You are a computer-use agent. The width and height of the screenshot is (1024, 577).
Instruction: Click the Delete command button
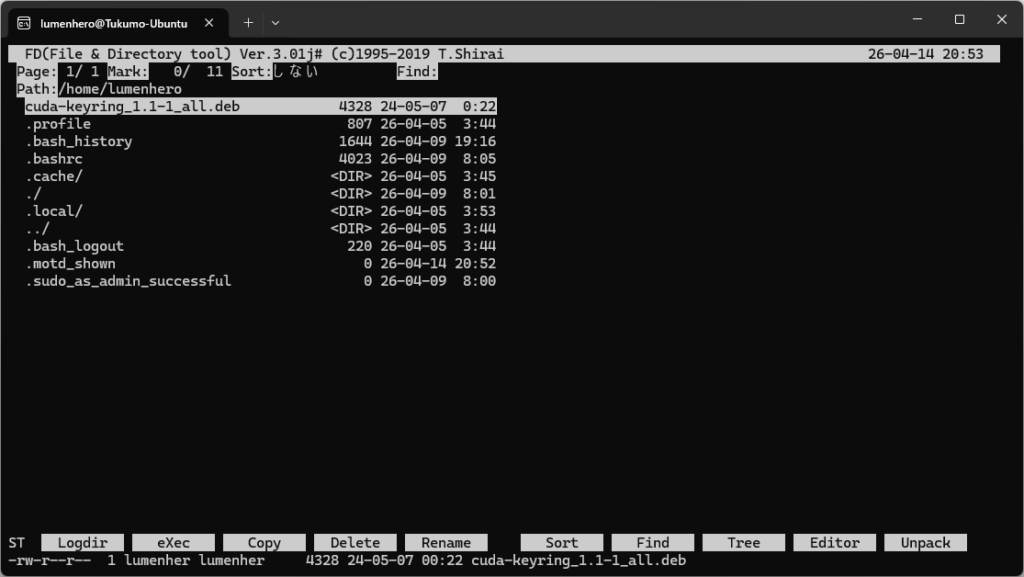click(355, 543)
